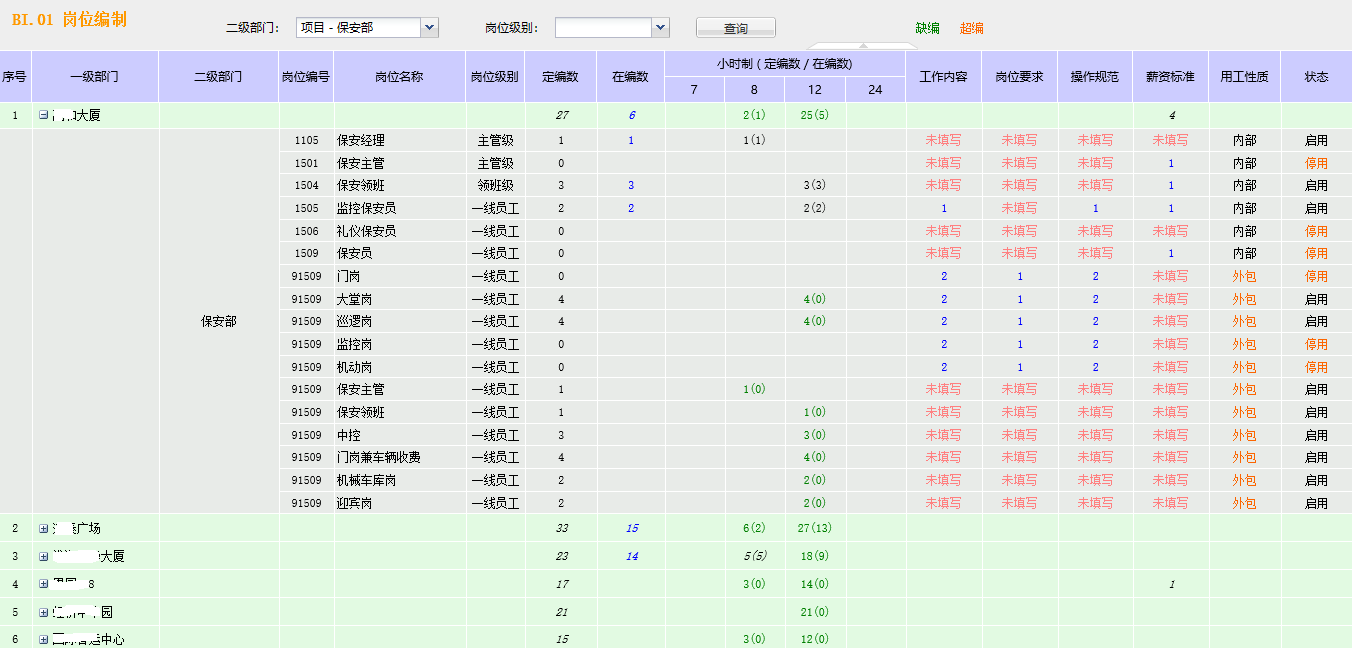
Task: Click the plus icon in row 4
Action: 43,584
